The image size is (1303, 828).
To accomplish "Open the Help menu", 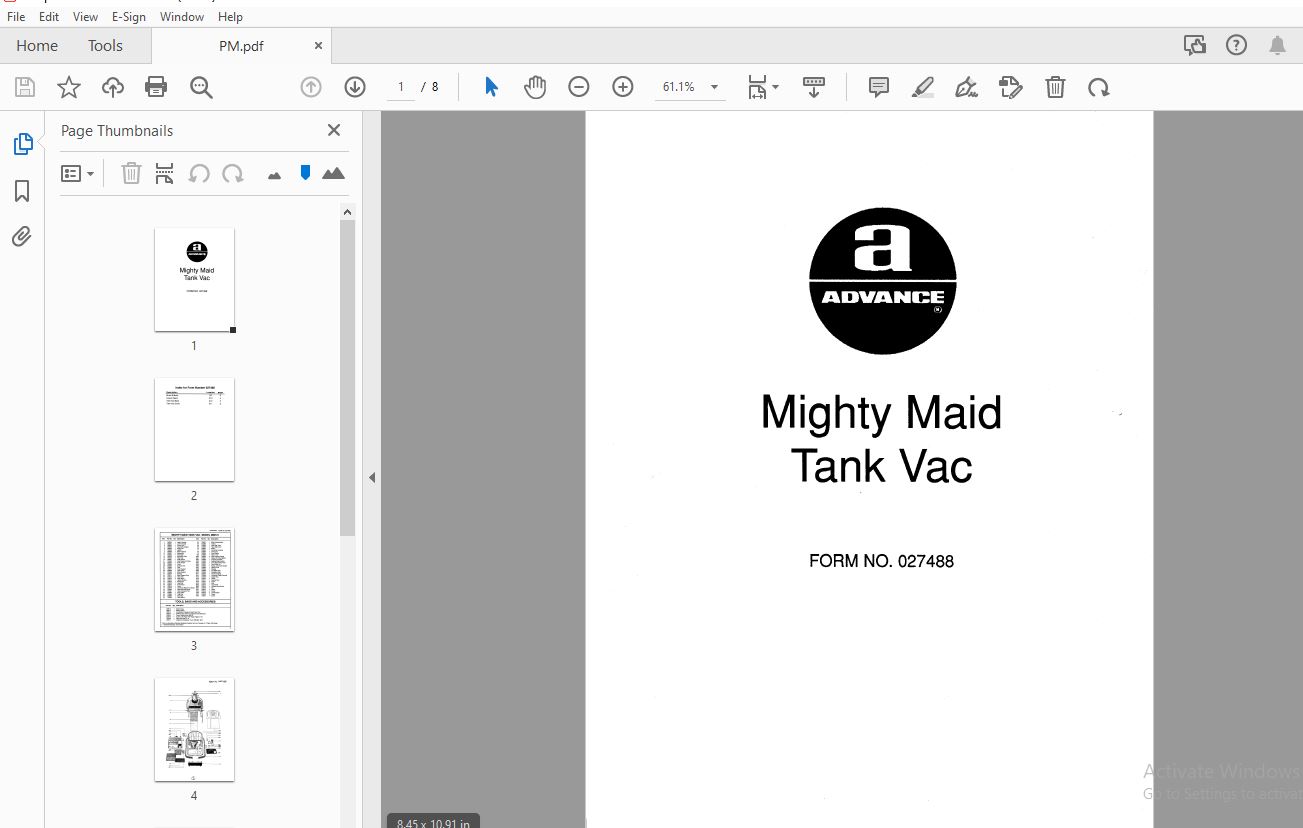I will (x=230, y=16).
